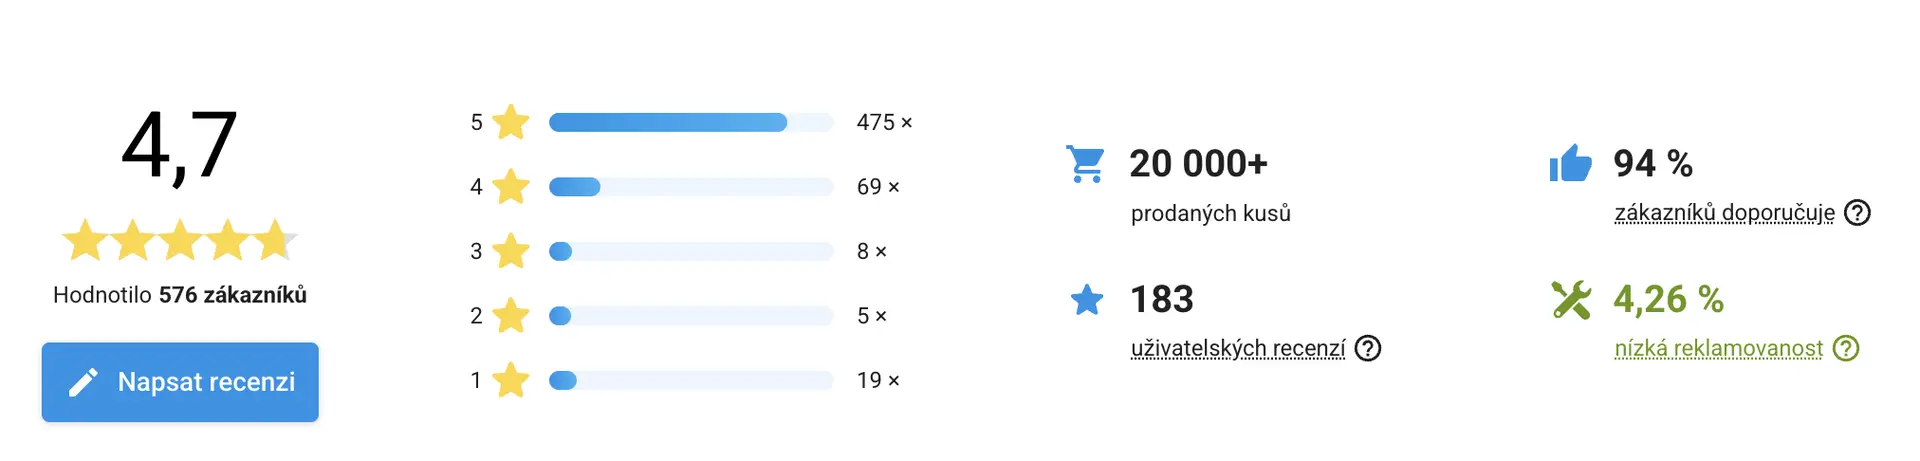Click the overall five-star rating graphic
The width and height of the screenshot is (1920, 461).
[x=180, y=240]
